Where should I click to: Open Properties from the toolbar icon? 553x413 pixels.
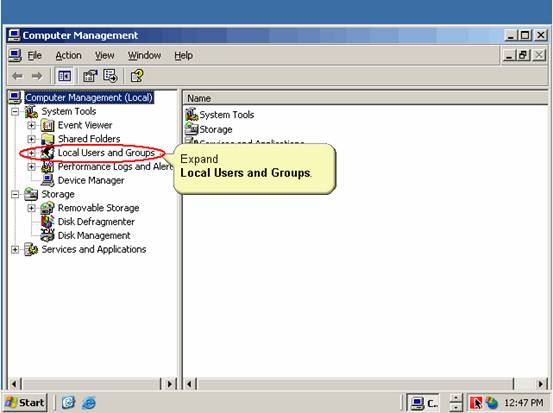tap(90, 76)
